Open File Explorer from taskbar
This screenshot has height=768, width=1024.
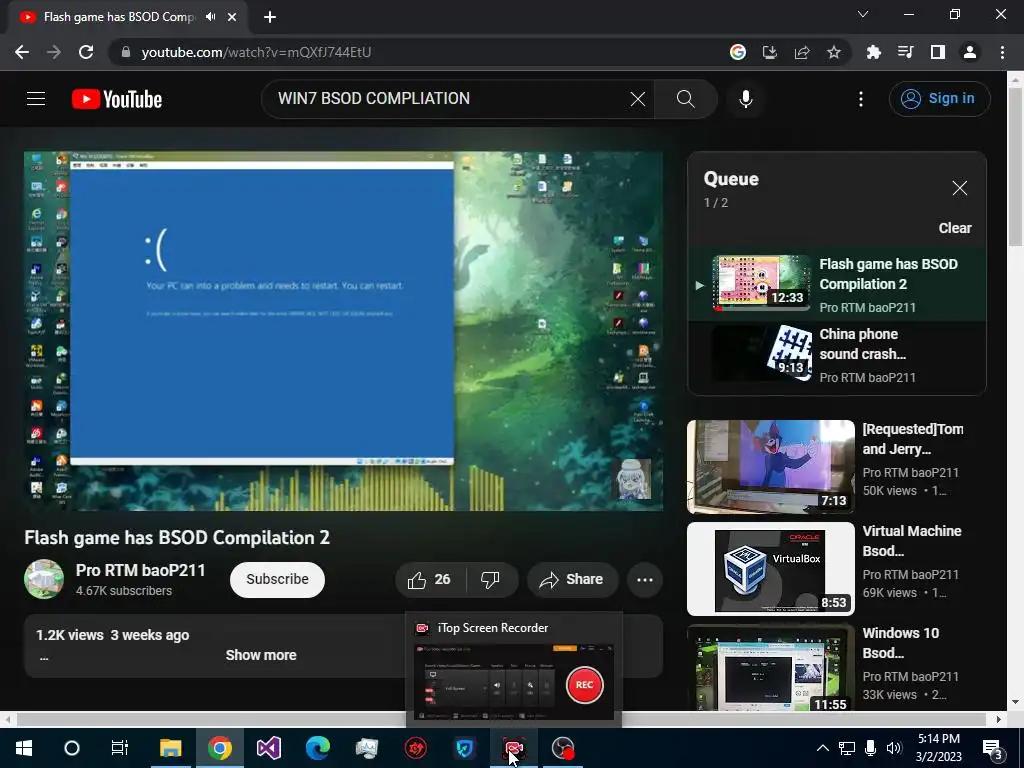170,748
